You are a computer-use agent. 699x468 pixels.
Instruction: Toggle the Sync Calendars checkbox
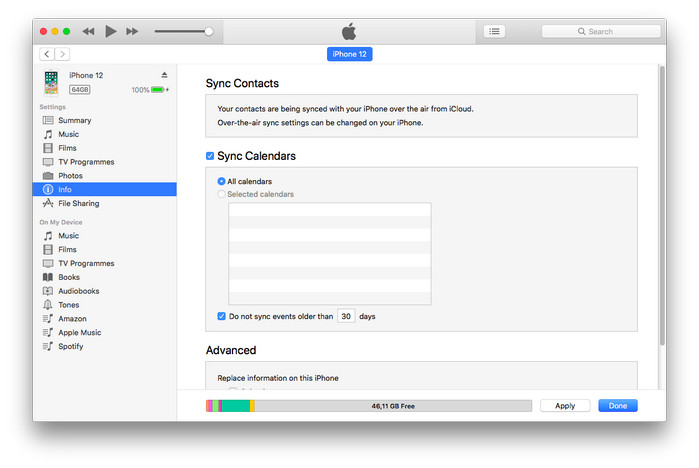click(210, 156)
